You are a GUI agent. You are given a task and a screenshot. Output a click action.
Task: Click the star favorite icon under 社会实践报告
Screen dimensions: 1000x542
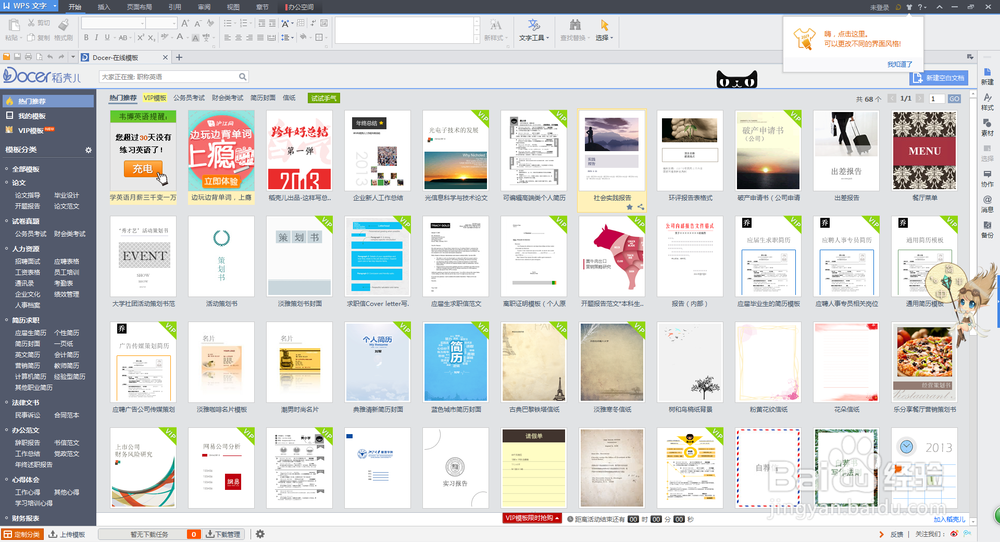click(629, 207)
